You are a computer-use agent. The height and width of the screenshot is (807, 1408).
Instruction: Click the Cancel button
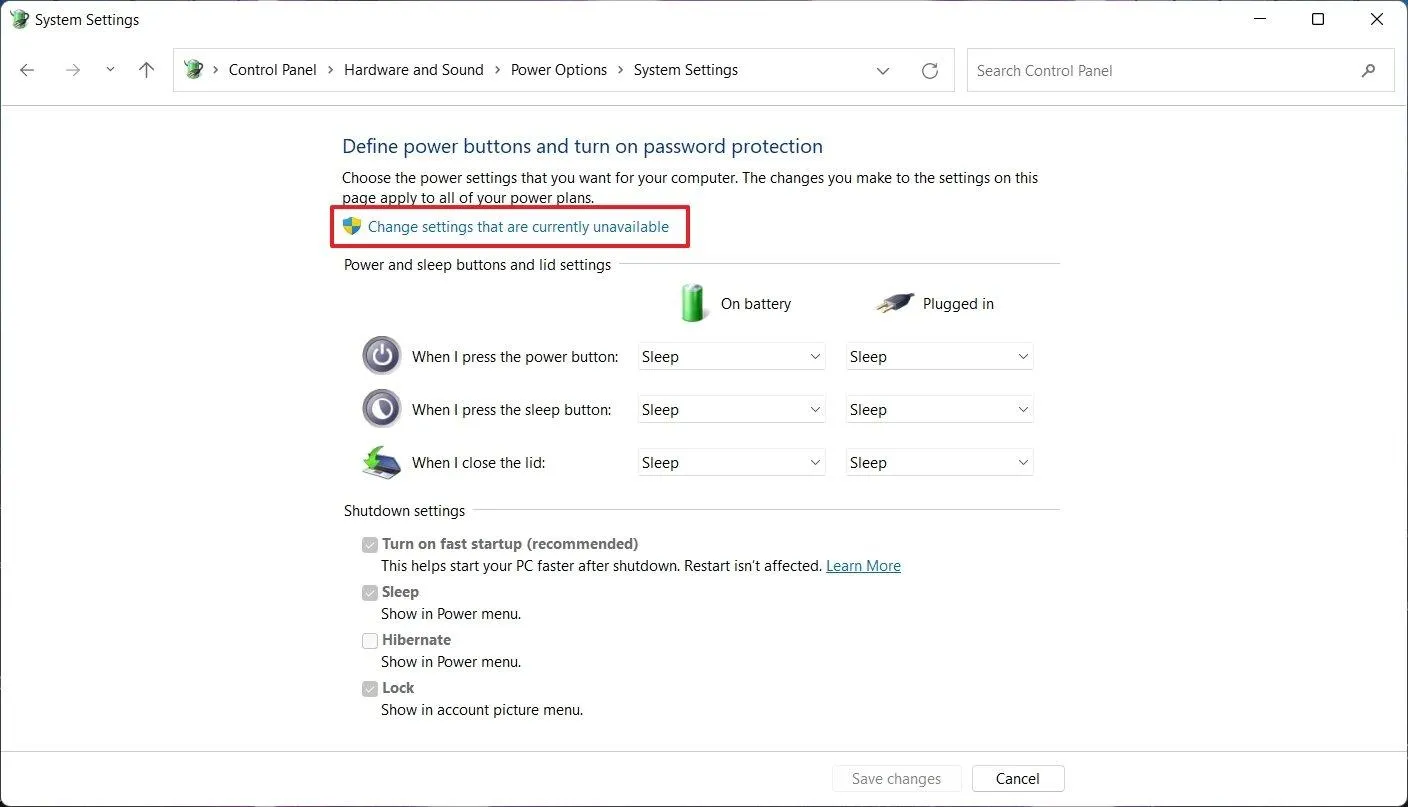point(1018,779)
